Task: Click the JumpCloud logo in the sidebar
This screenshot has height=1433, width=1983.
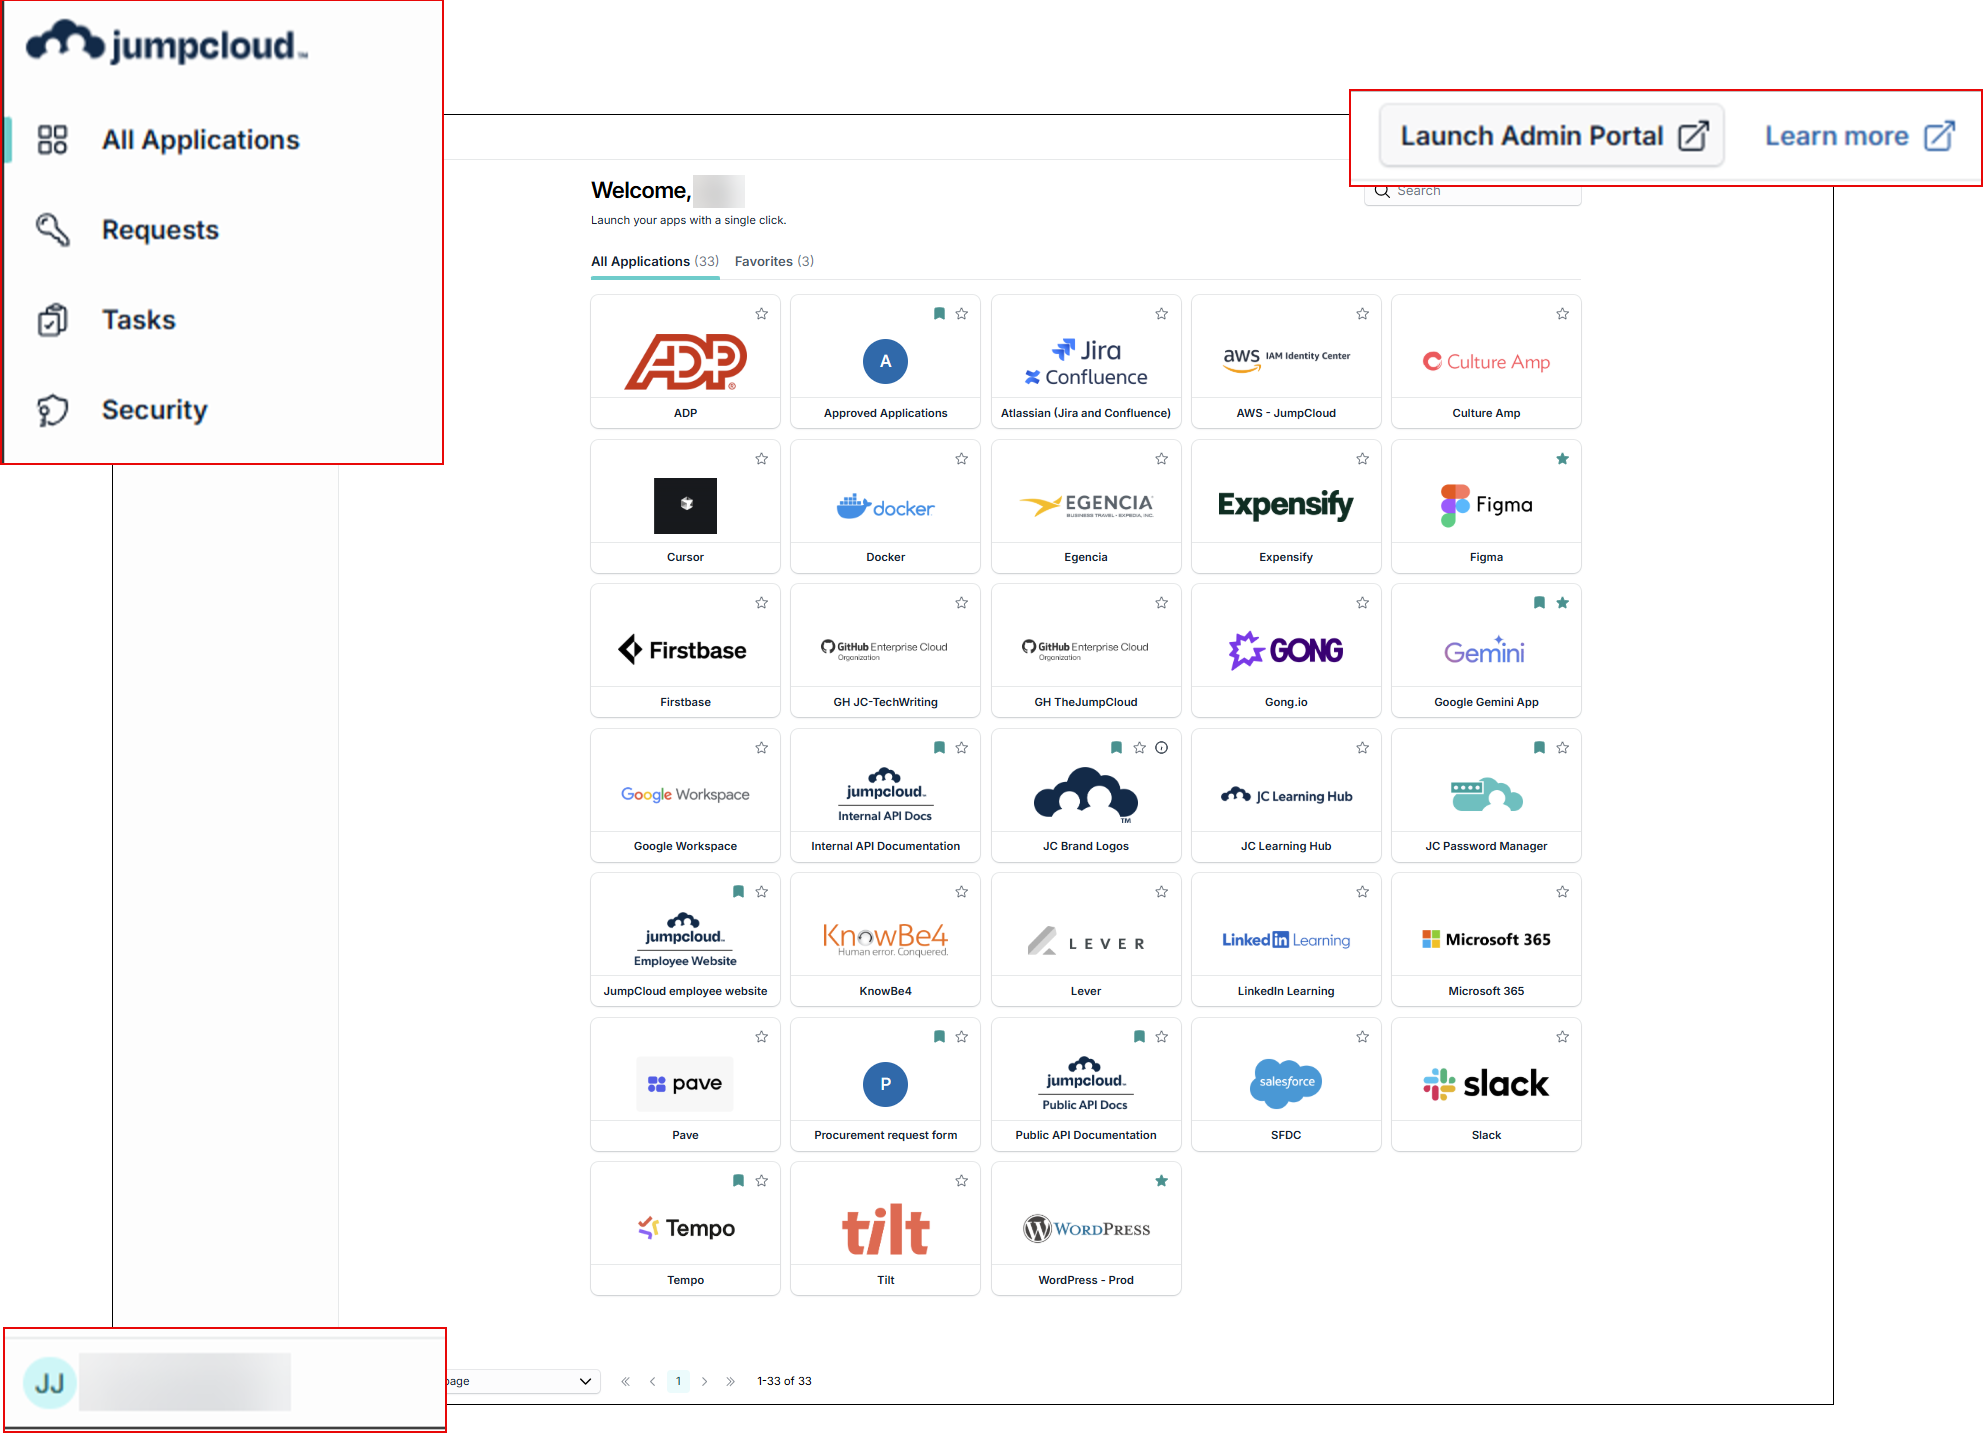Action: pyautogui.click(x=166, y=44)
